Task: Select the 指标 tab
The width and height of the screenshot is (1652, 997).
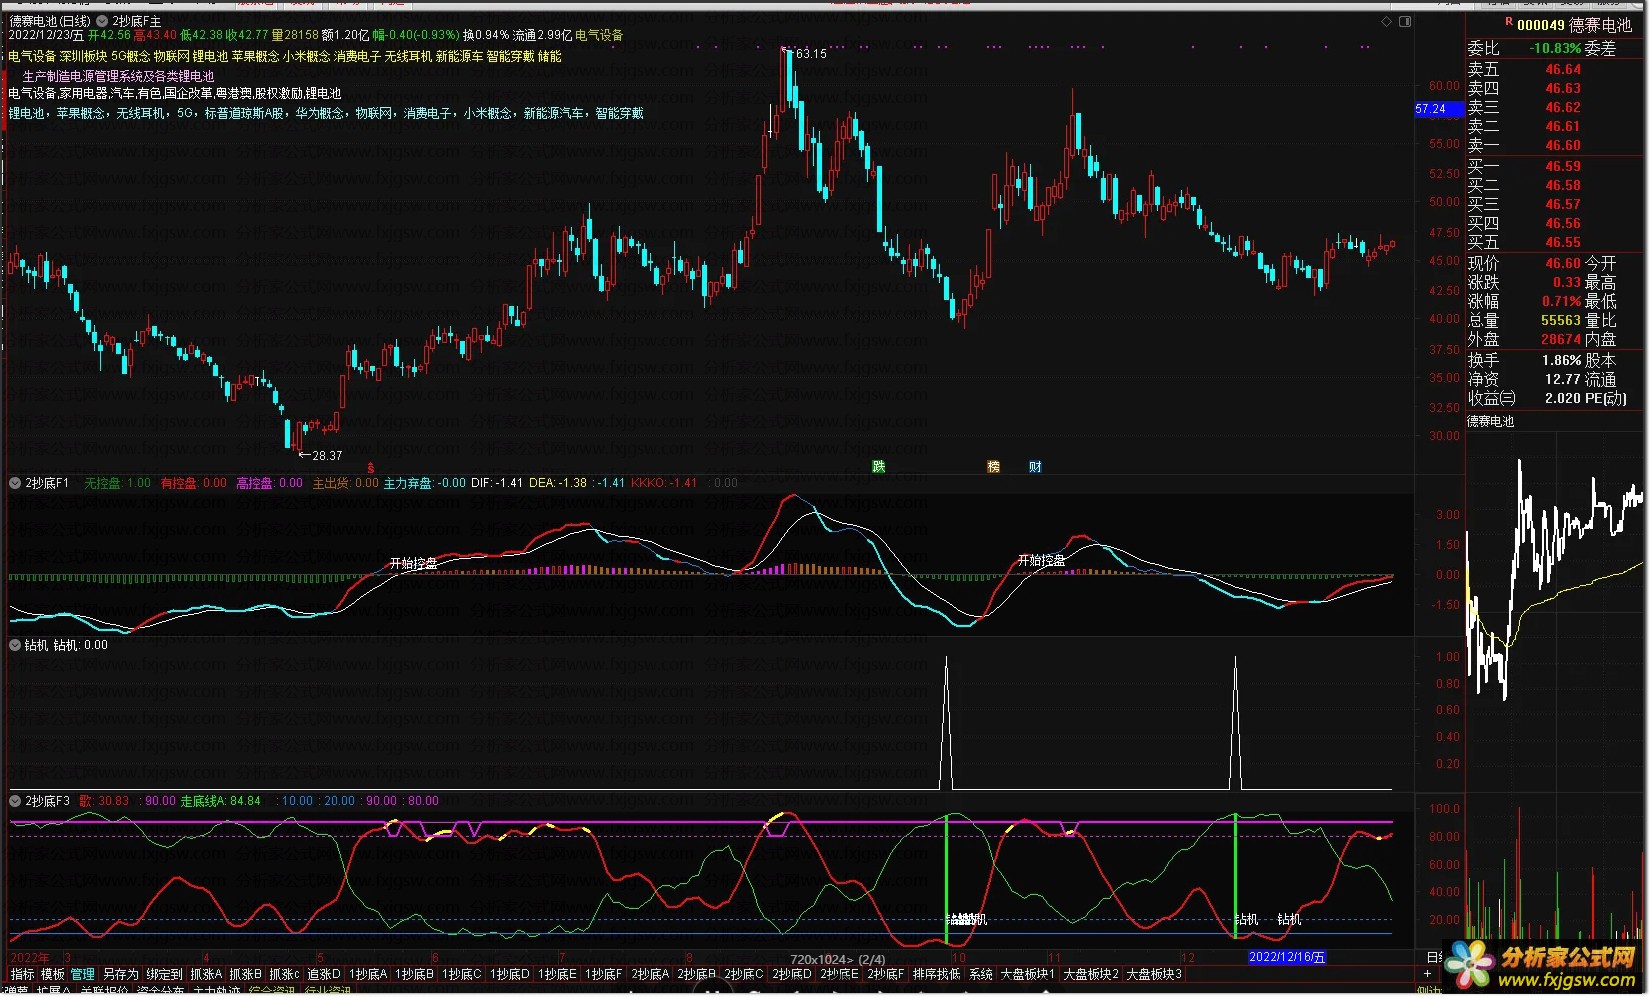Action: click(x=22, y=975)
